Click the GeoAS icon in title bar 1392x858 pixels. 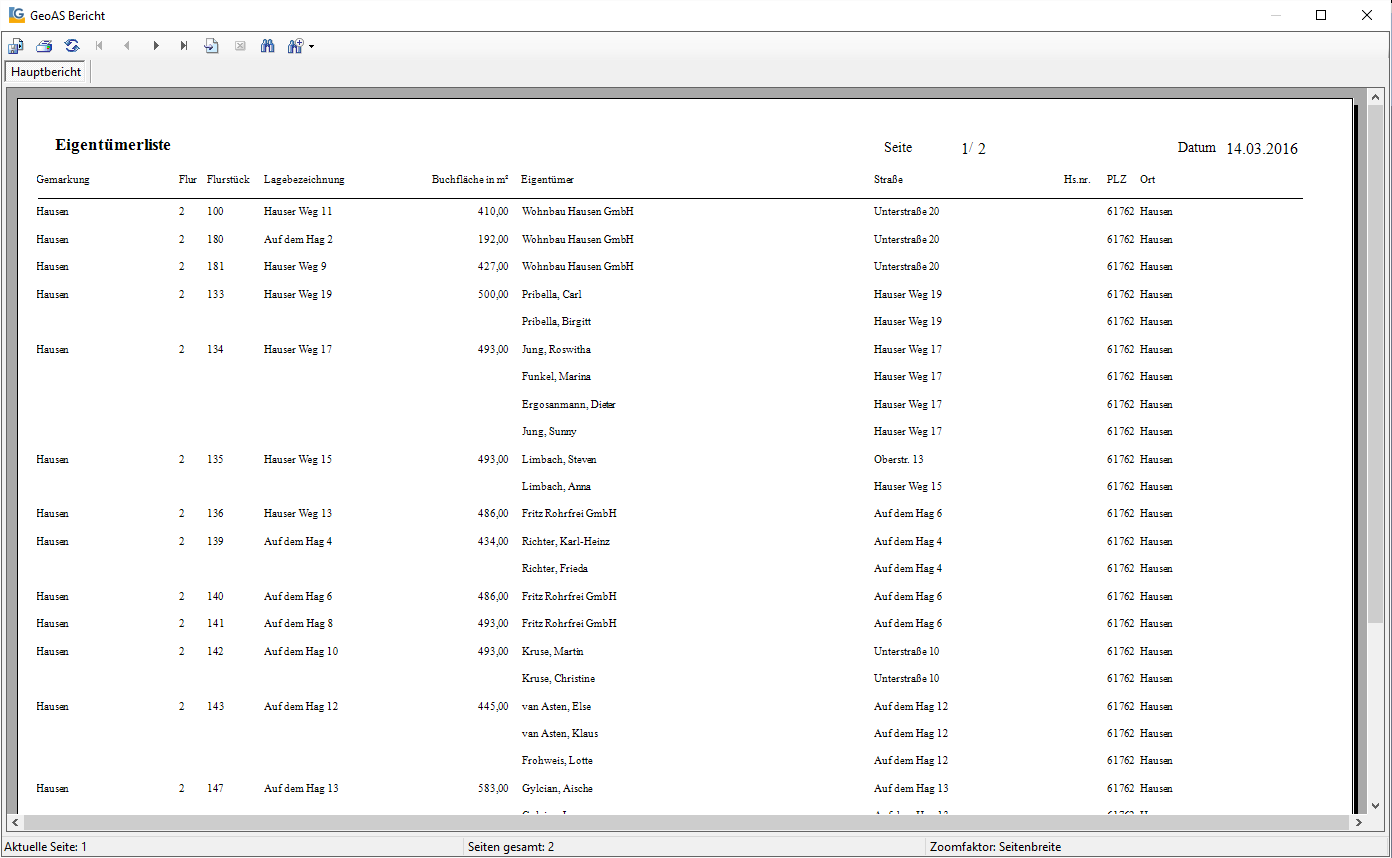(x=16, y=15)
